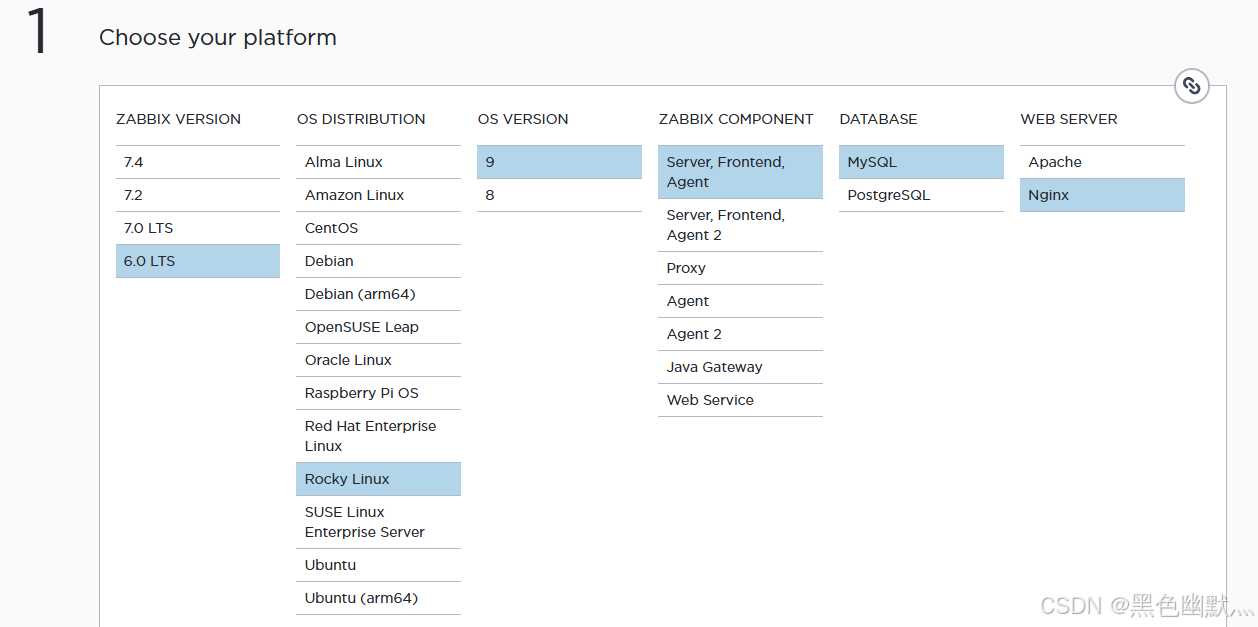
Task: Select Red Hat Enterprise Linux
Action: pos(379,436)
